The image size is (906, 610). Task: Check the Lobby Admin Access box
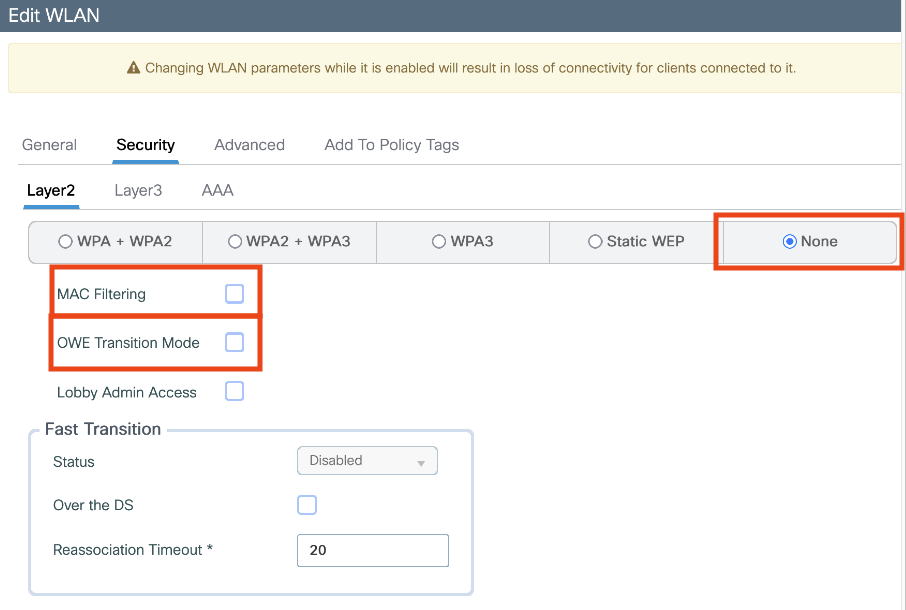pos(234,392)
